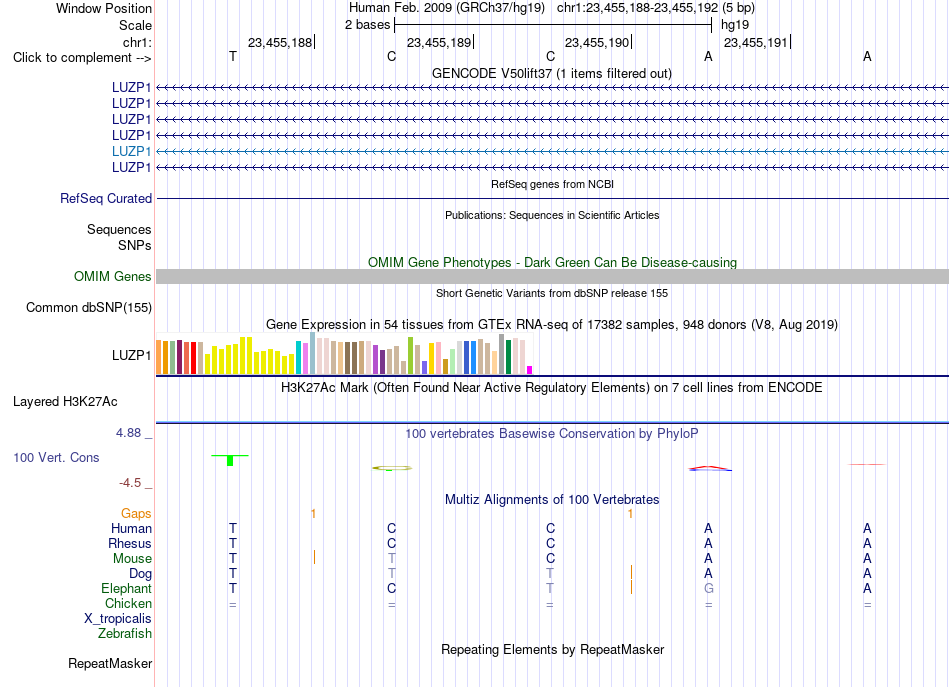Click the green PhyloP bar under base T
950x687 pixels.
[x=230, y=460]
